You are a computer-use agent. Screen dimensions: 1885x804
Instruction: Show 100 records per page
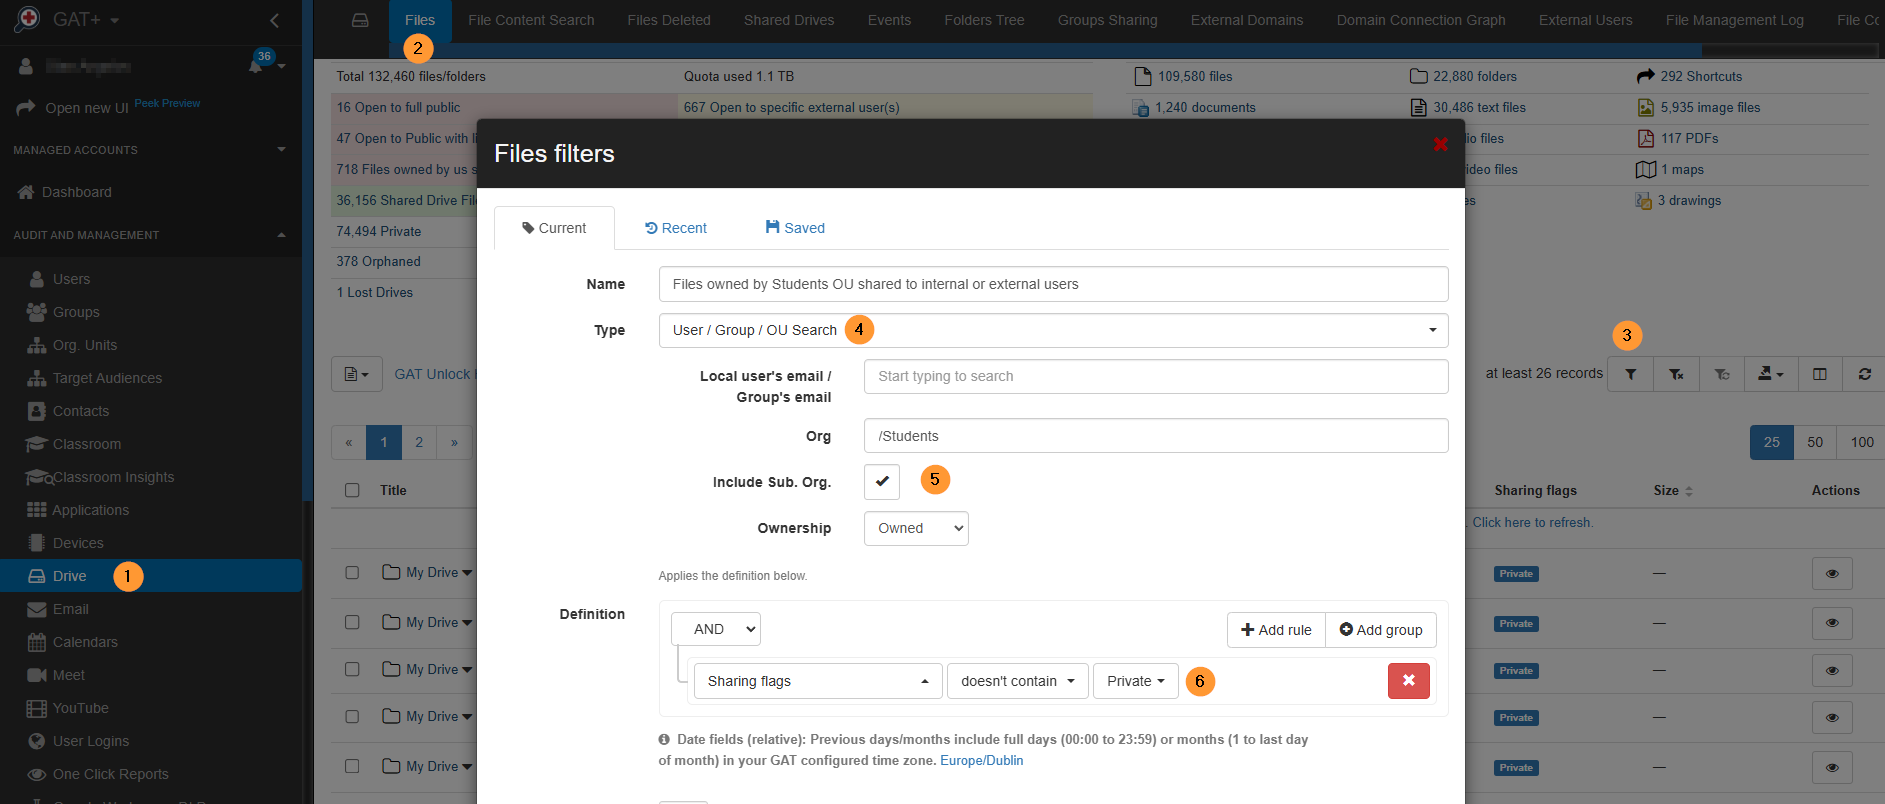tap(1862, 442)
